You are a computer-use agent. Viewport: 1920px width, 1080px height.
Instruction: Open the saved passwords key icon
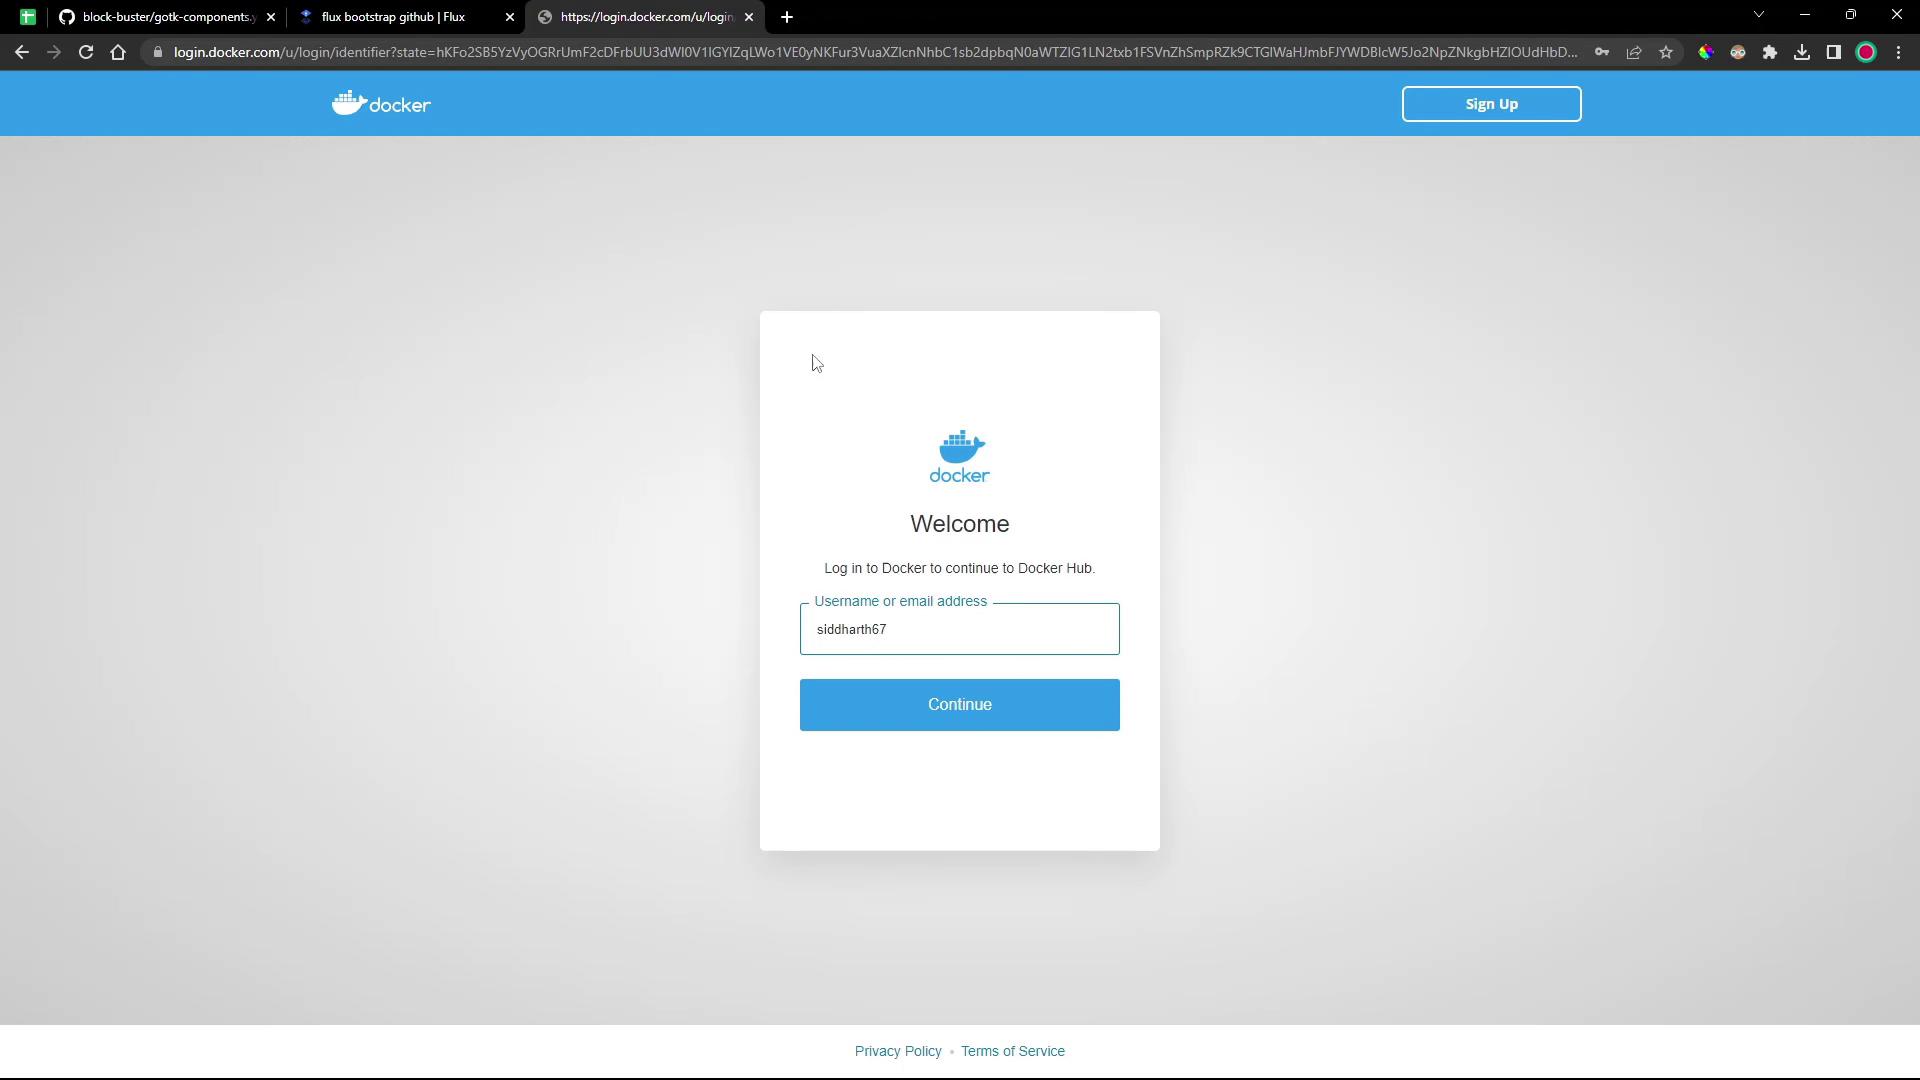[x=1602, y=52]
